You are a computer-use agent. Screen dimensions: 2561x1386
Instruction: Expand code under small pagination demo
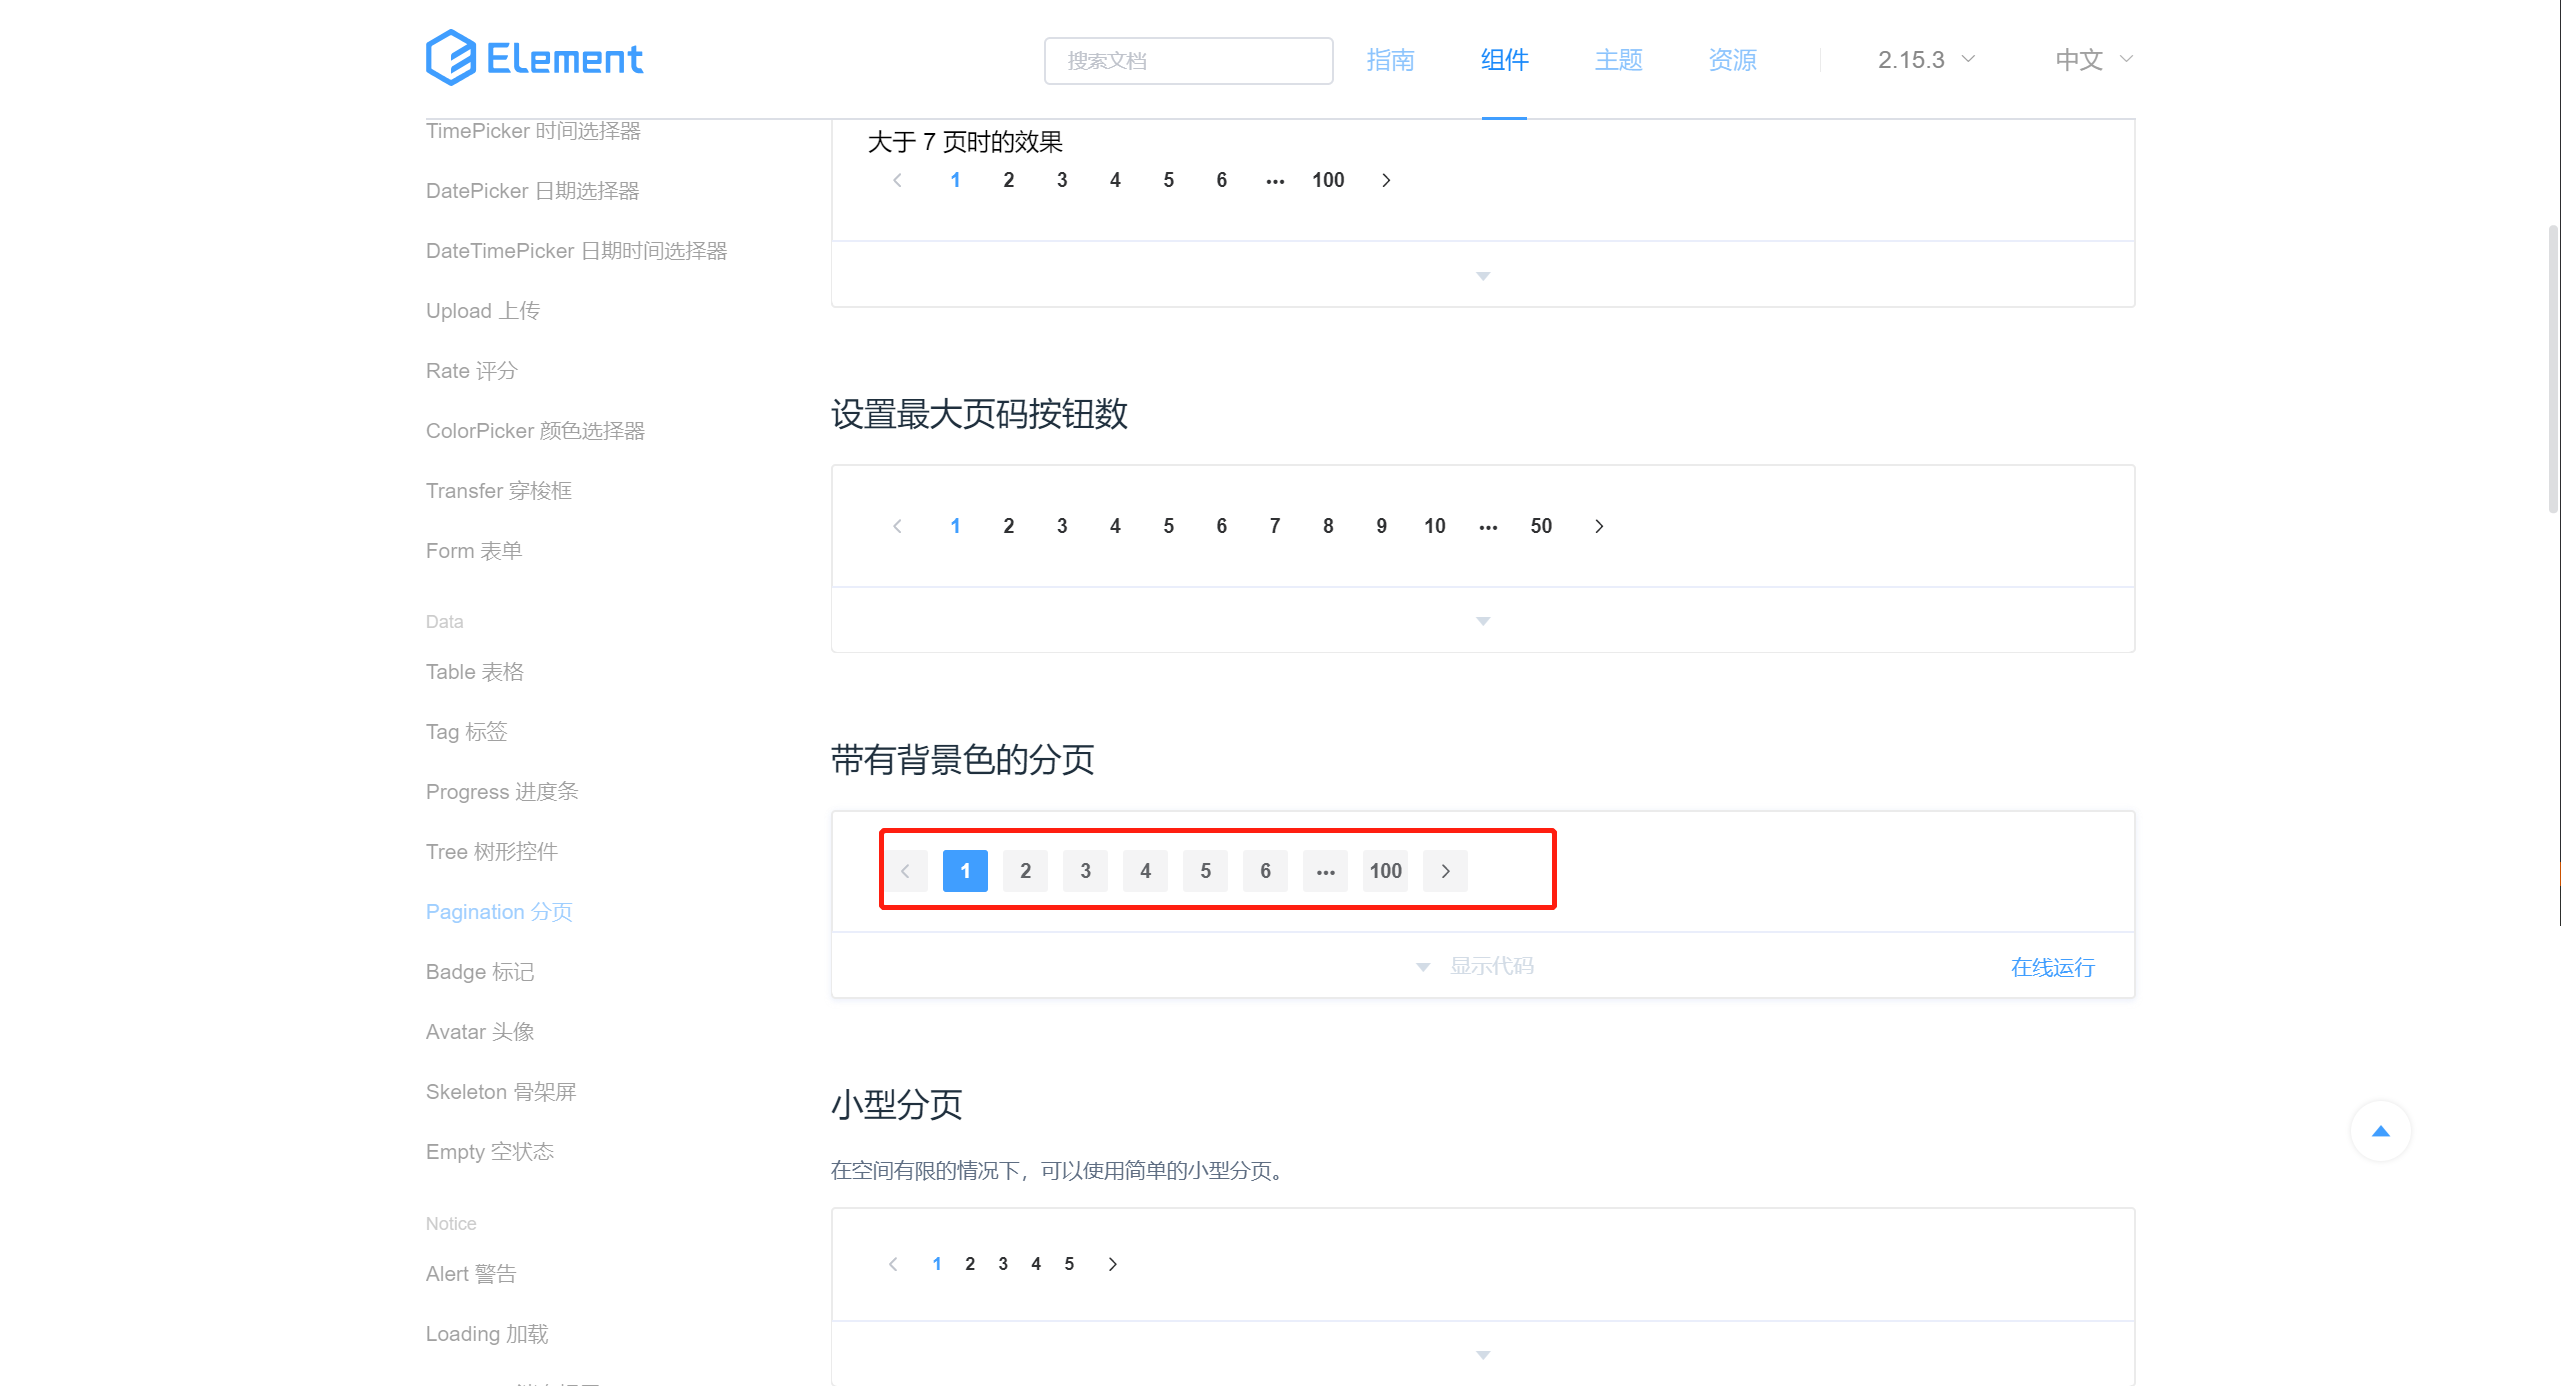coord(1483,1355)
